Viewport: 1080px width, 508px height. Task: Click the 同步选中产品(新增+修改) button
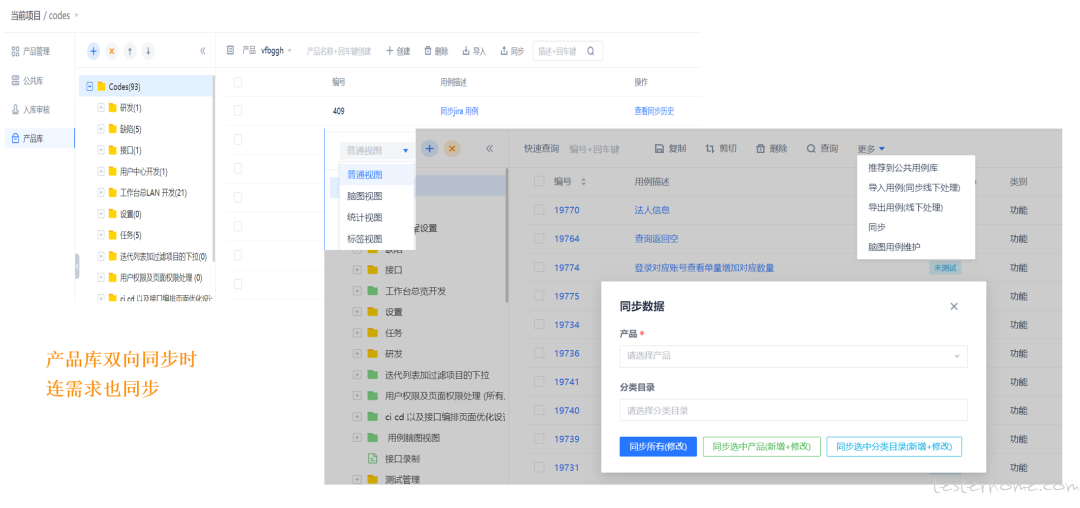click(x=762, y=446)
